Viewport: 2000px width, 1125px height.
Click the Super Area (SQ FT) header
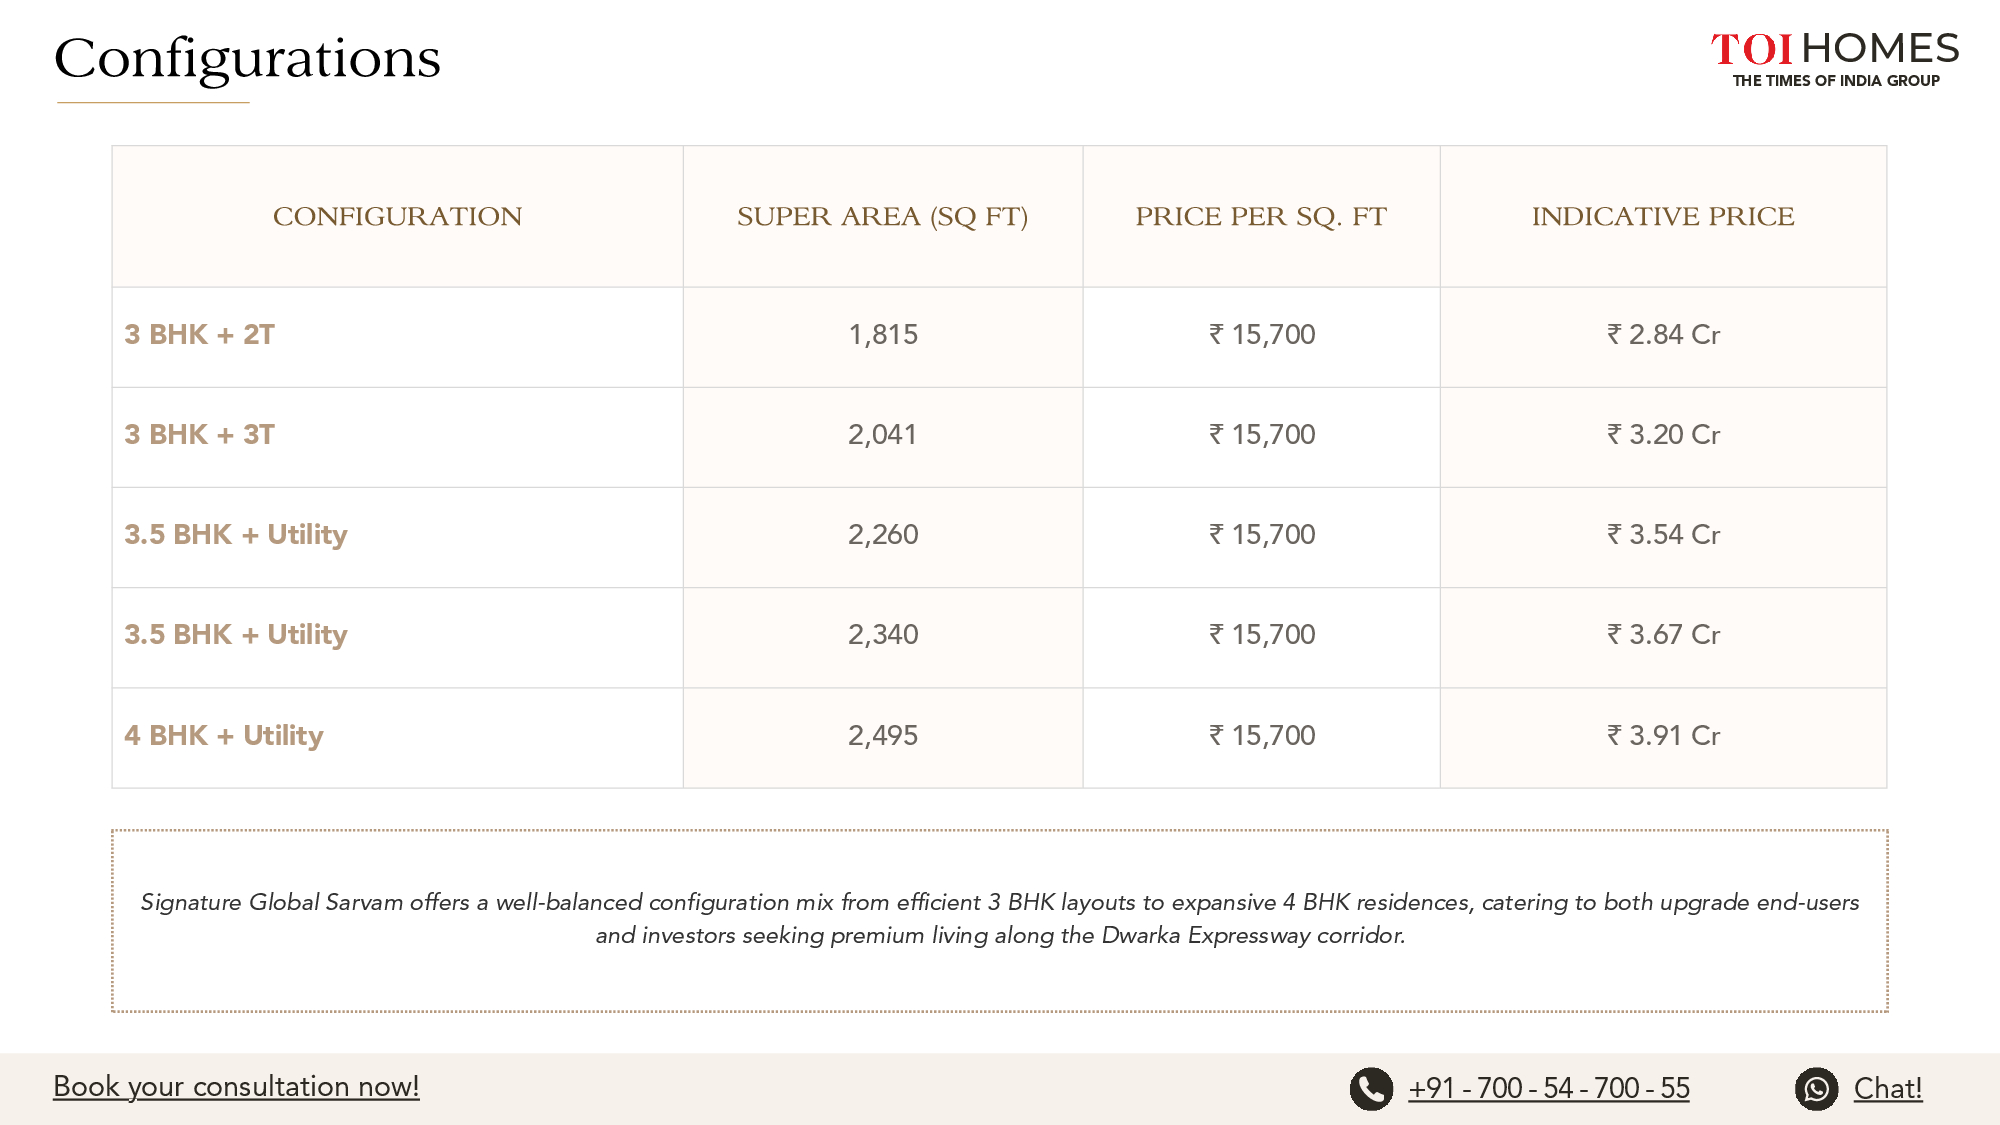click(x=882, y=217)
